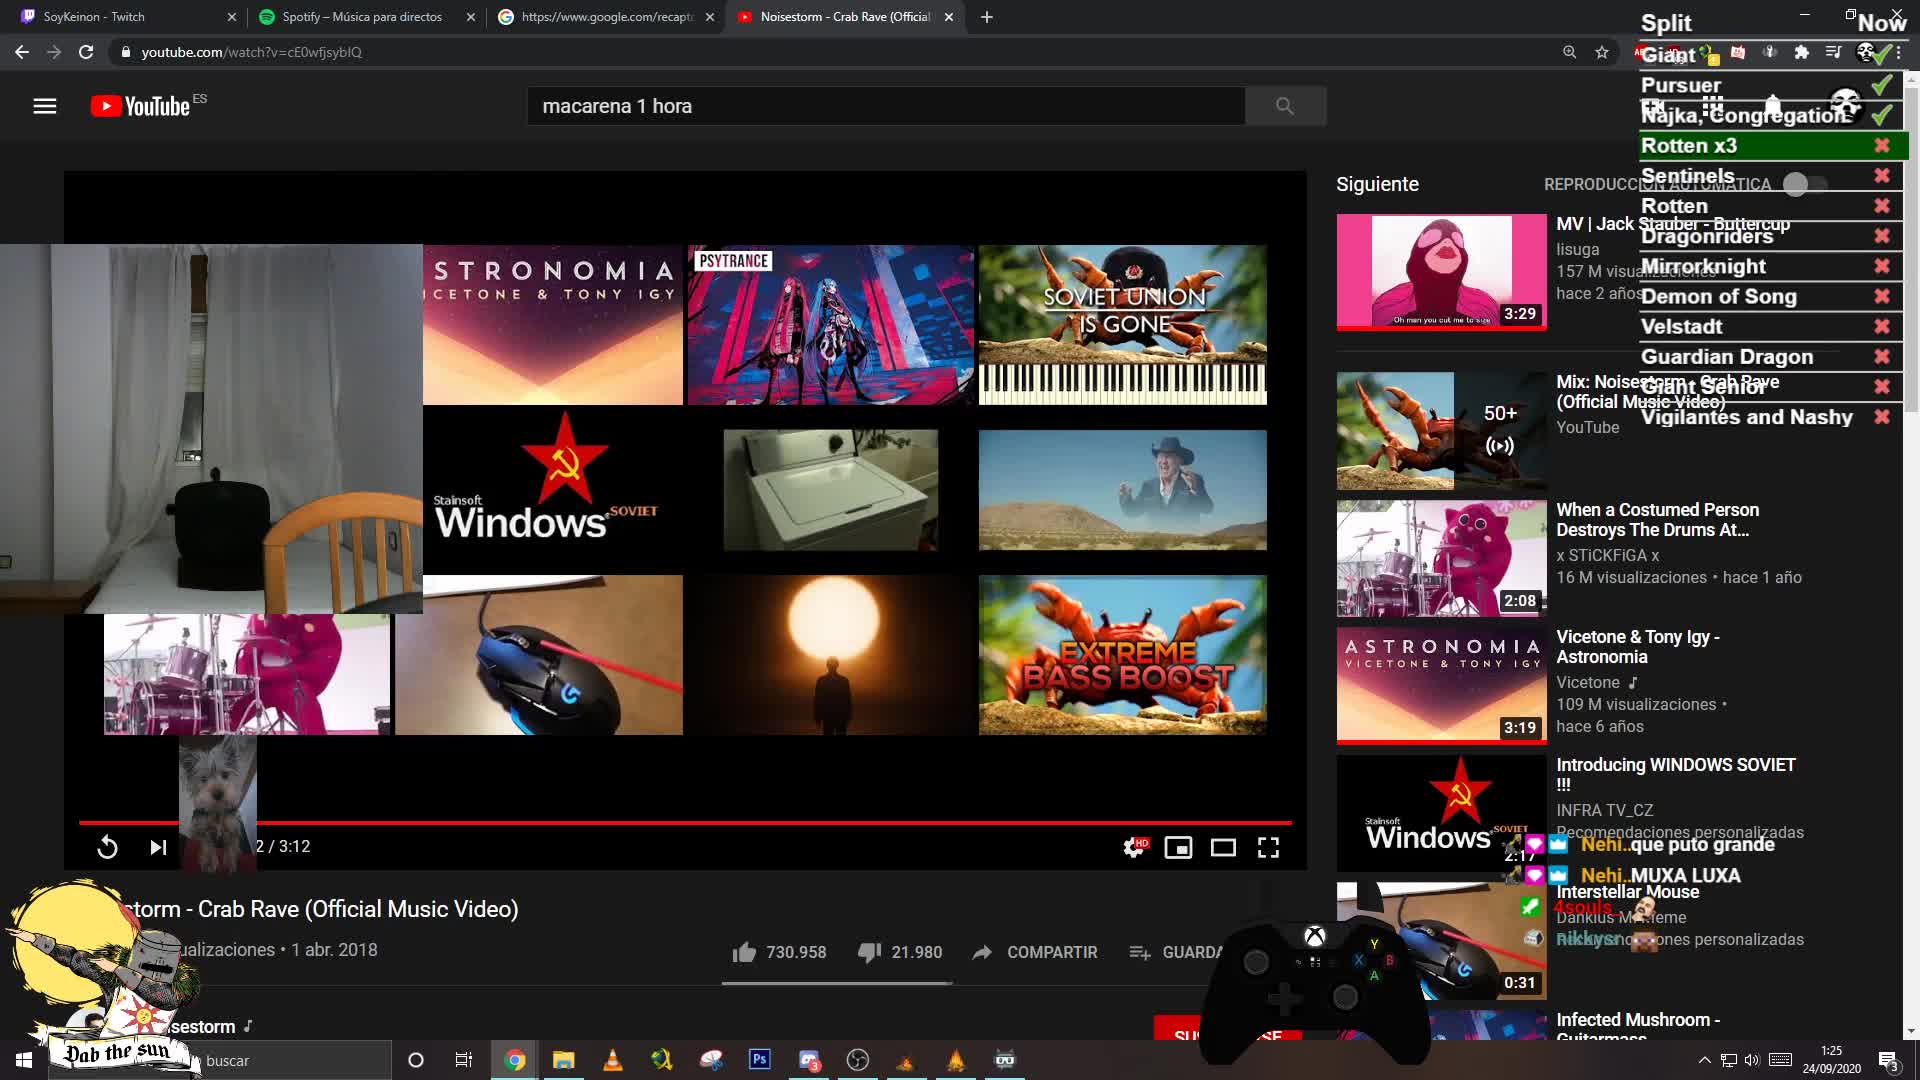The height and width of the screenshot is (1080, 1920).
Task: Open Windows Task View
Action: click(x=463, y=1060)
